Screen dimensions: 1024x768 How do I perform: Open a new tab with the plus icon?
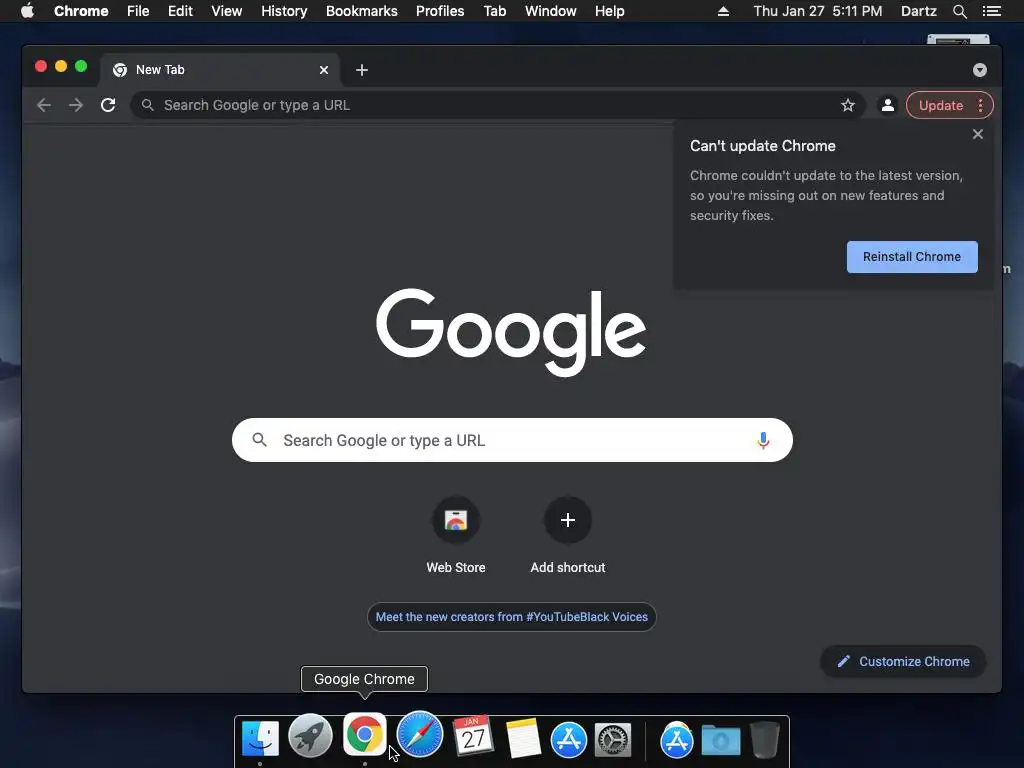tap(362, 70)
